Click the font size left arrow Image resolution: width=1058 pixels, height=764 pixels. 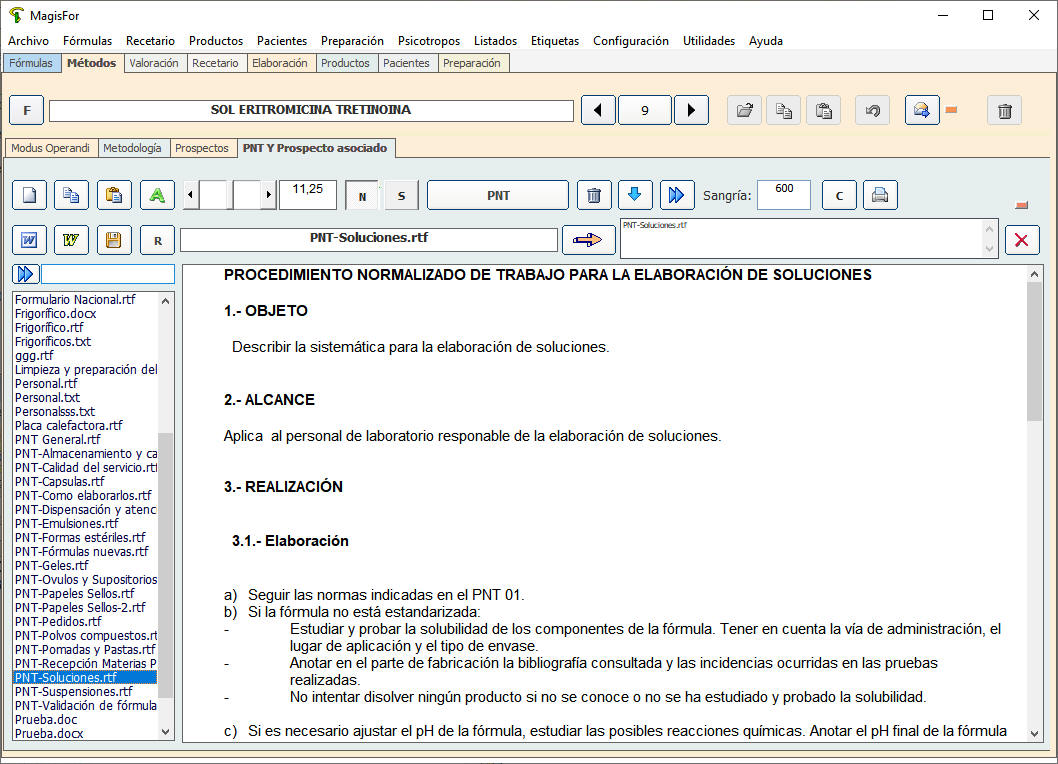tap(191, 196)
